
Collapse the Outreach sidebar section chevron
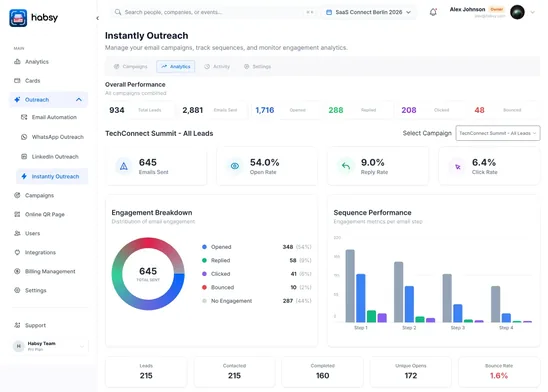pyautogui.click(x=79, y=100)
